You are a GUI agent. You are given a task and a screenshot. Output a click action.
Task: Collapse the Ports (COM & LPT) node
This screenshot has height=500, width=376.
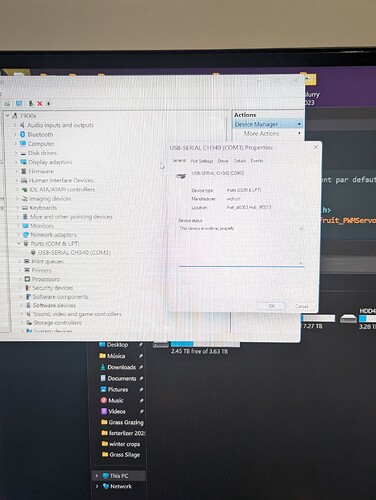pos(19,244)
